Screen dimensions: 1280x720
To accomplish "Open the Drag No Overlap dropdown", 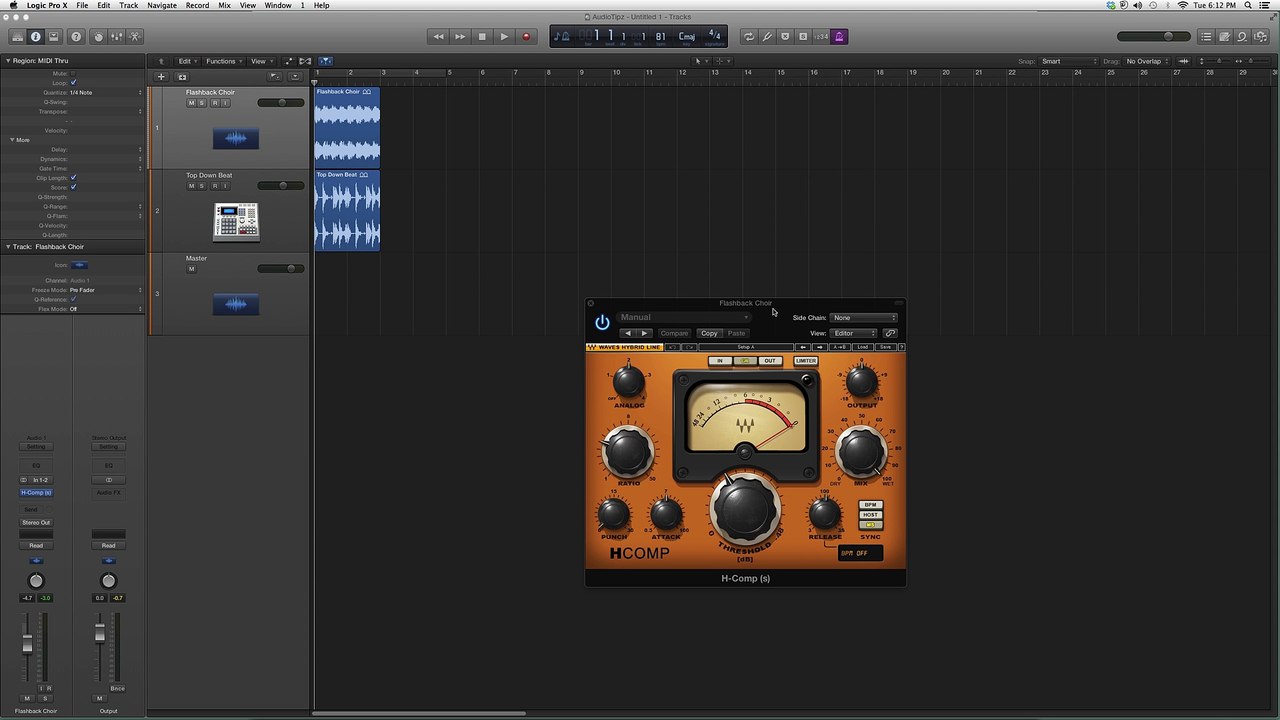I will click(1147, 61).
